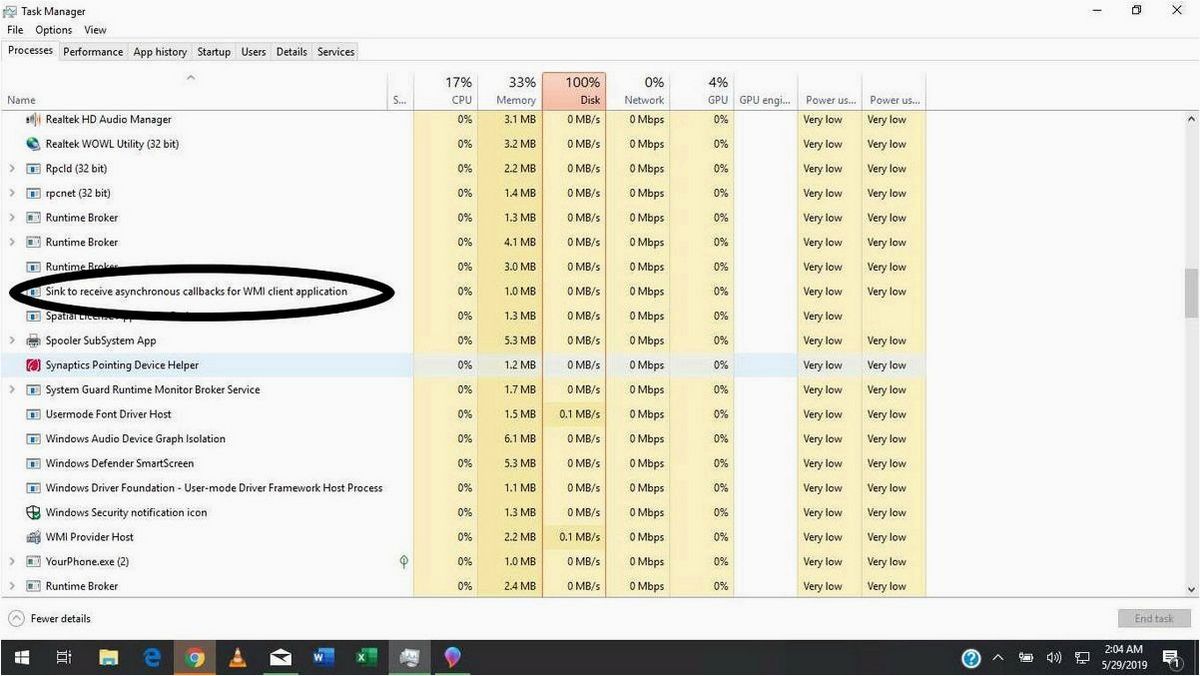
Task: Expand the Spooler SubSystem App group
Action: 12,341
